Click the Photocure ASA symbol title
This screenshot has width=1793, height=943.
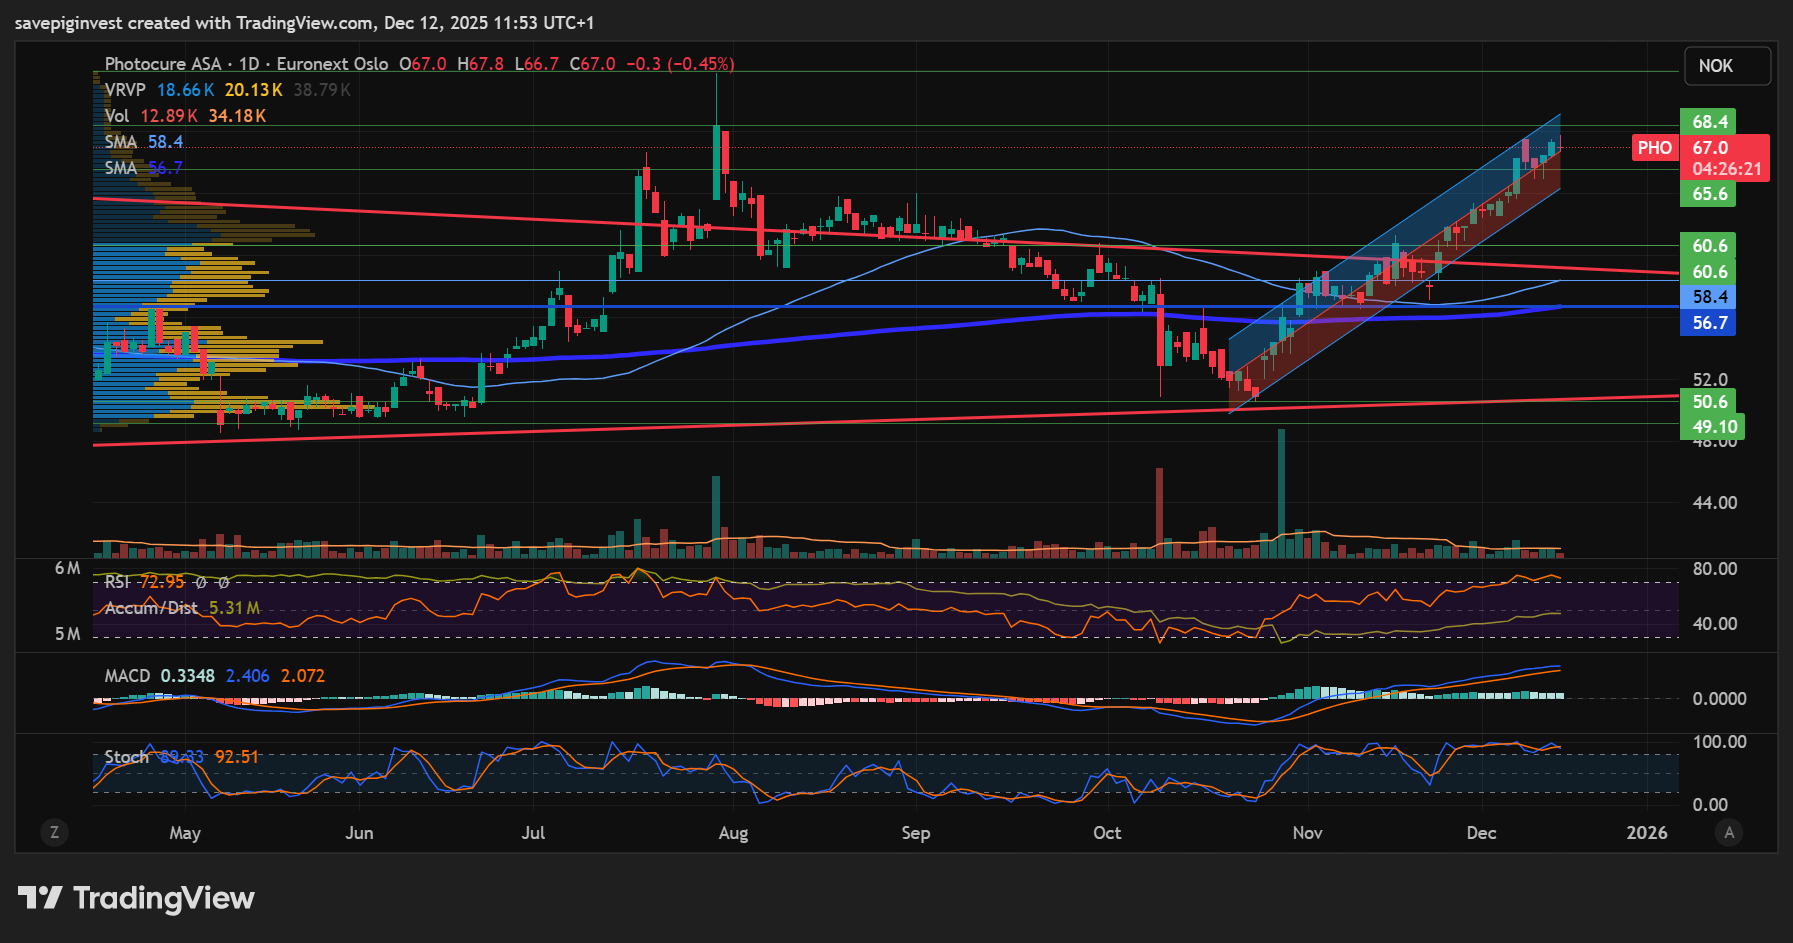pyautogui.click(x=162, y=64)
